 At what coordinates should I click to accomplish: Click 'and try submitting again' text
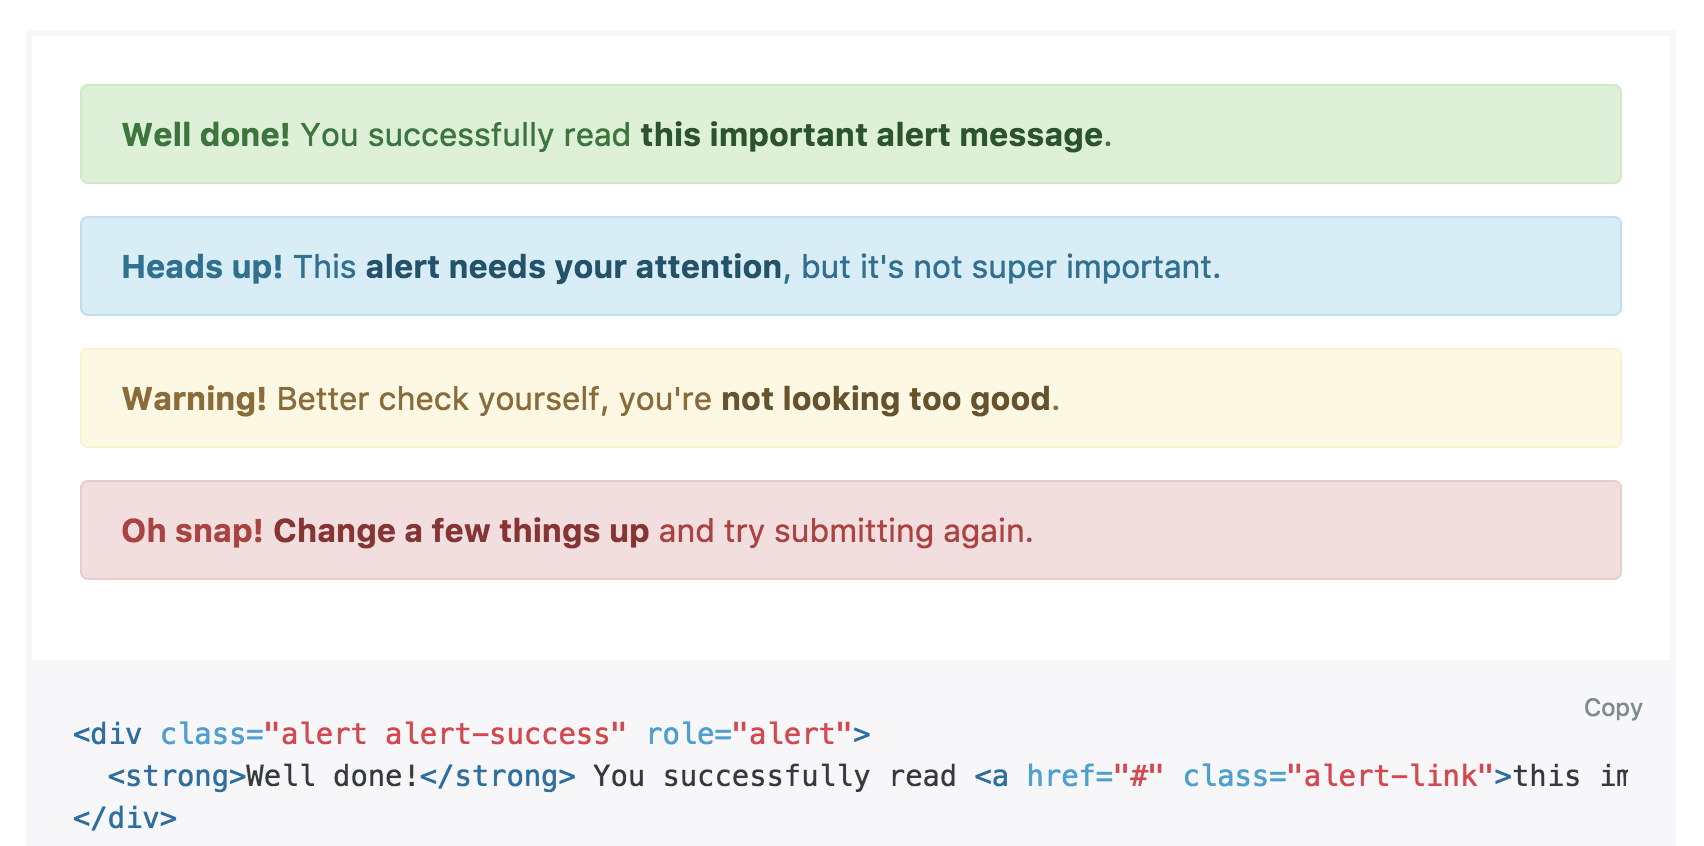pyautogui.click(x=843, y=531)
